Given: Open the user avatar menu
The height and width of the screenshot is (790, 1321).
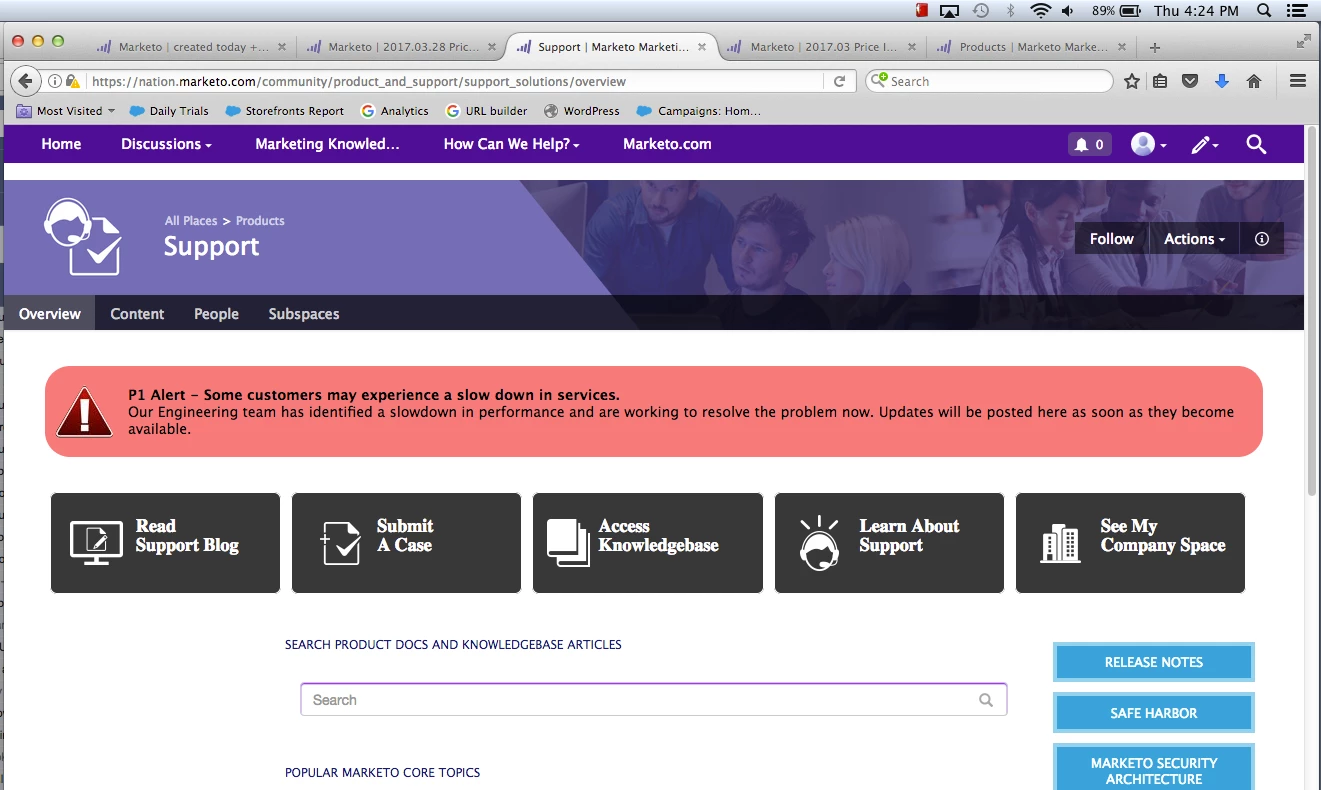Looking at the screenshot, I should [1149, 145].
